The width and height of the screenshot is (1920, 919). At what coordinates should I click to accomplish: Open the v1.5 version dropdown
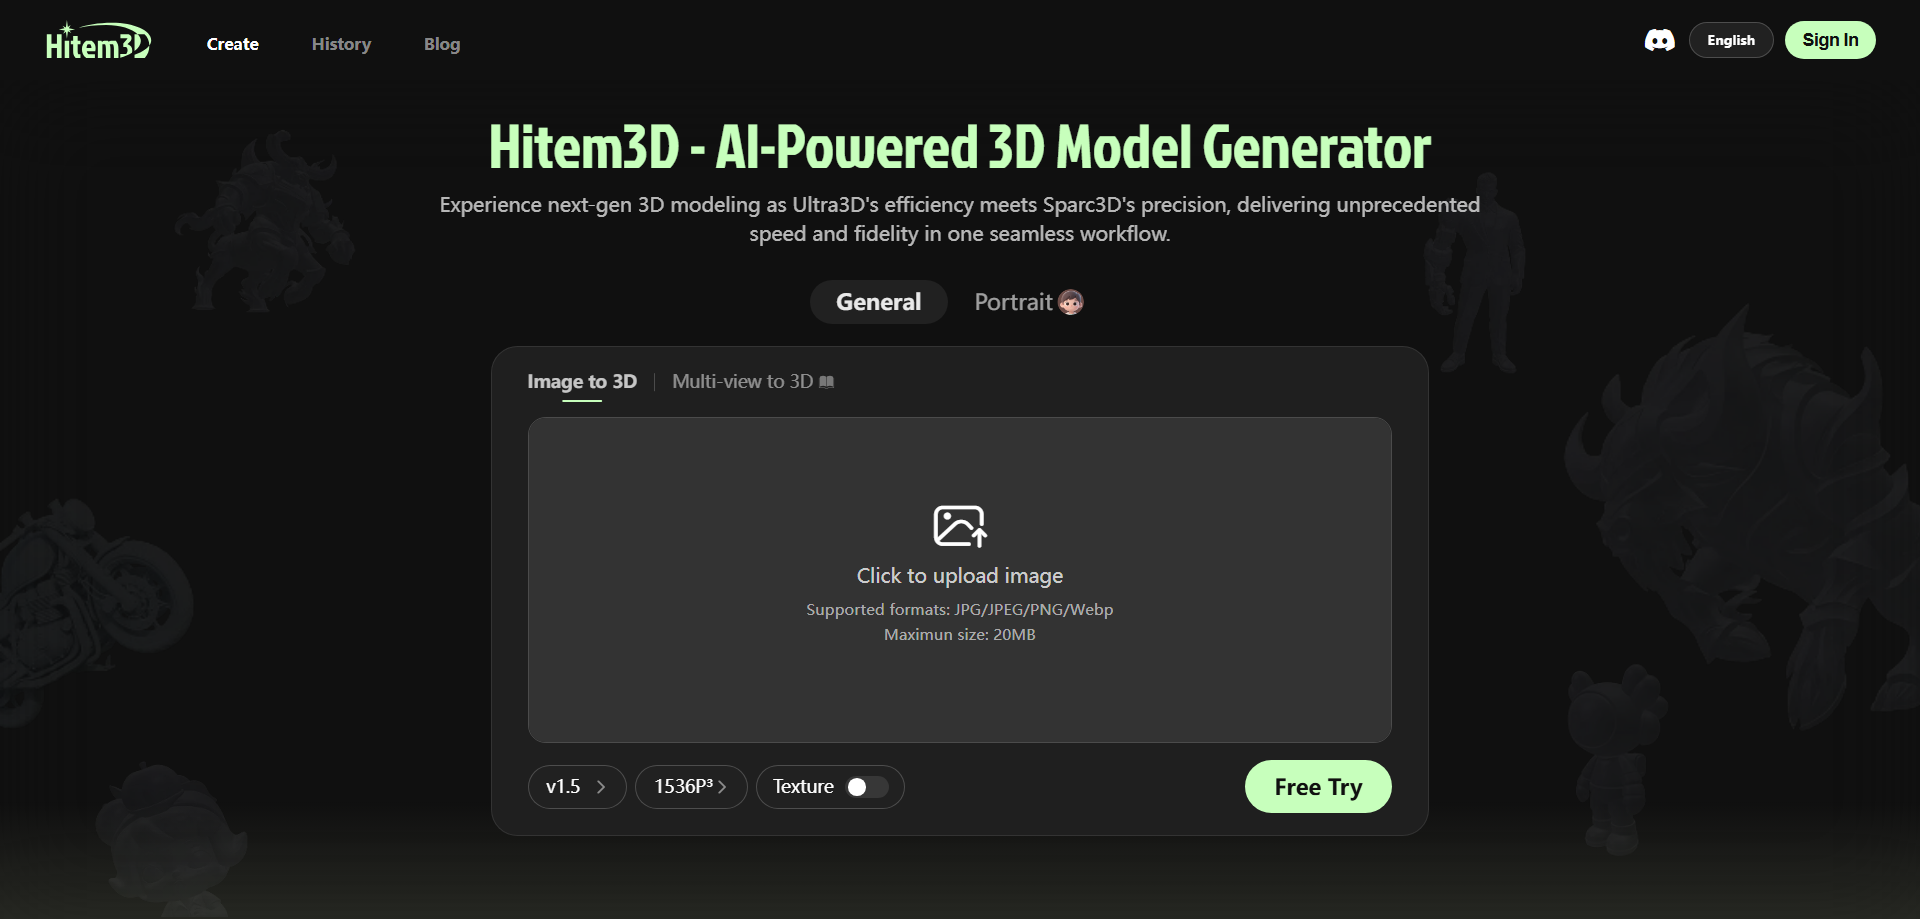pyautogui.click(x=576, y=787)
